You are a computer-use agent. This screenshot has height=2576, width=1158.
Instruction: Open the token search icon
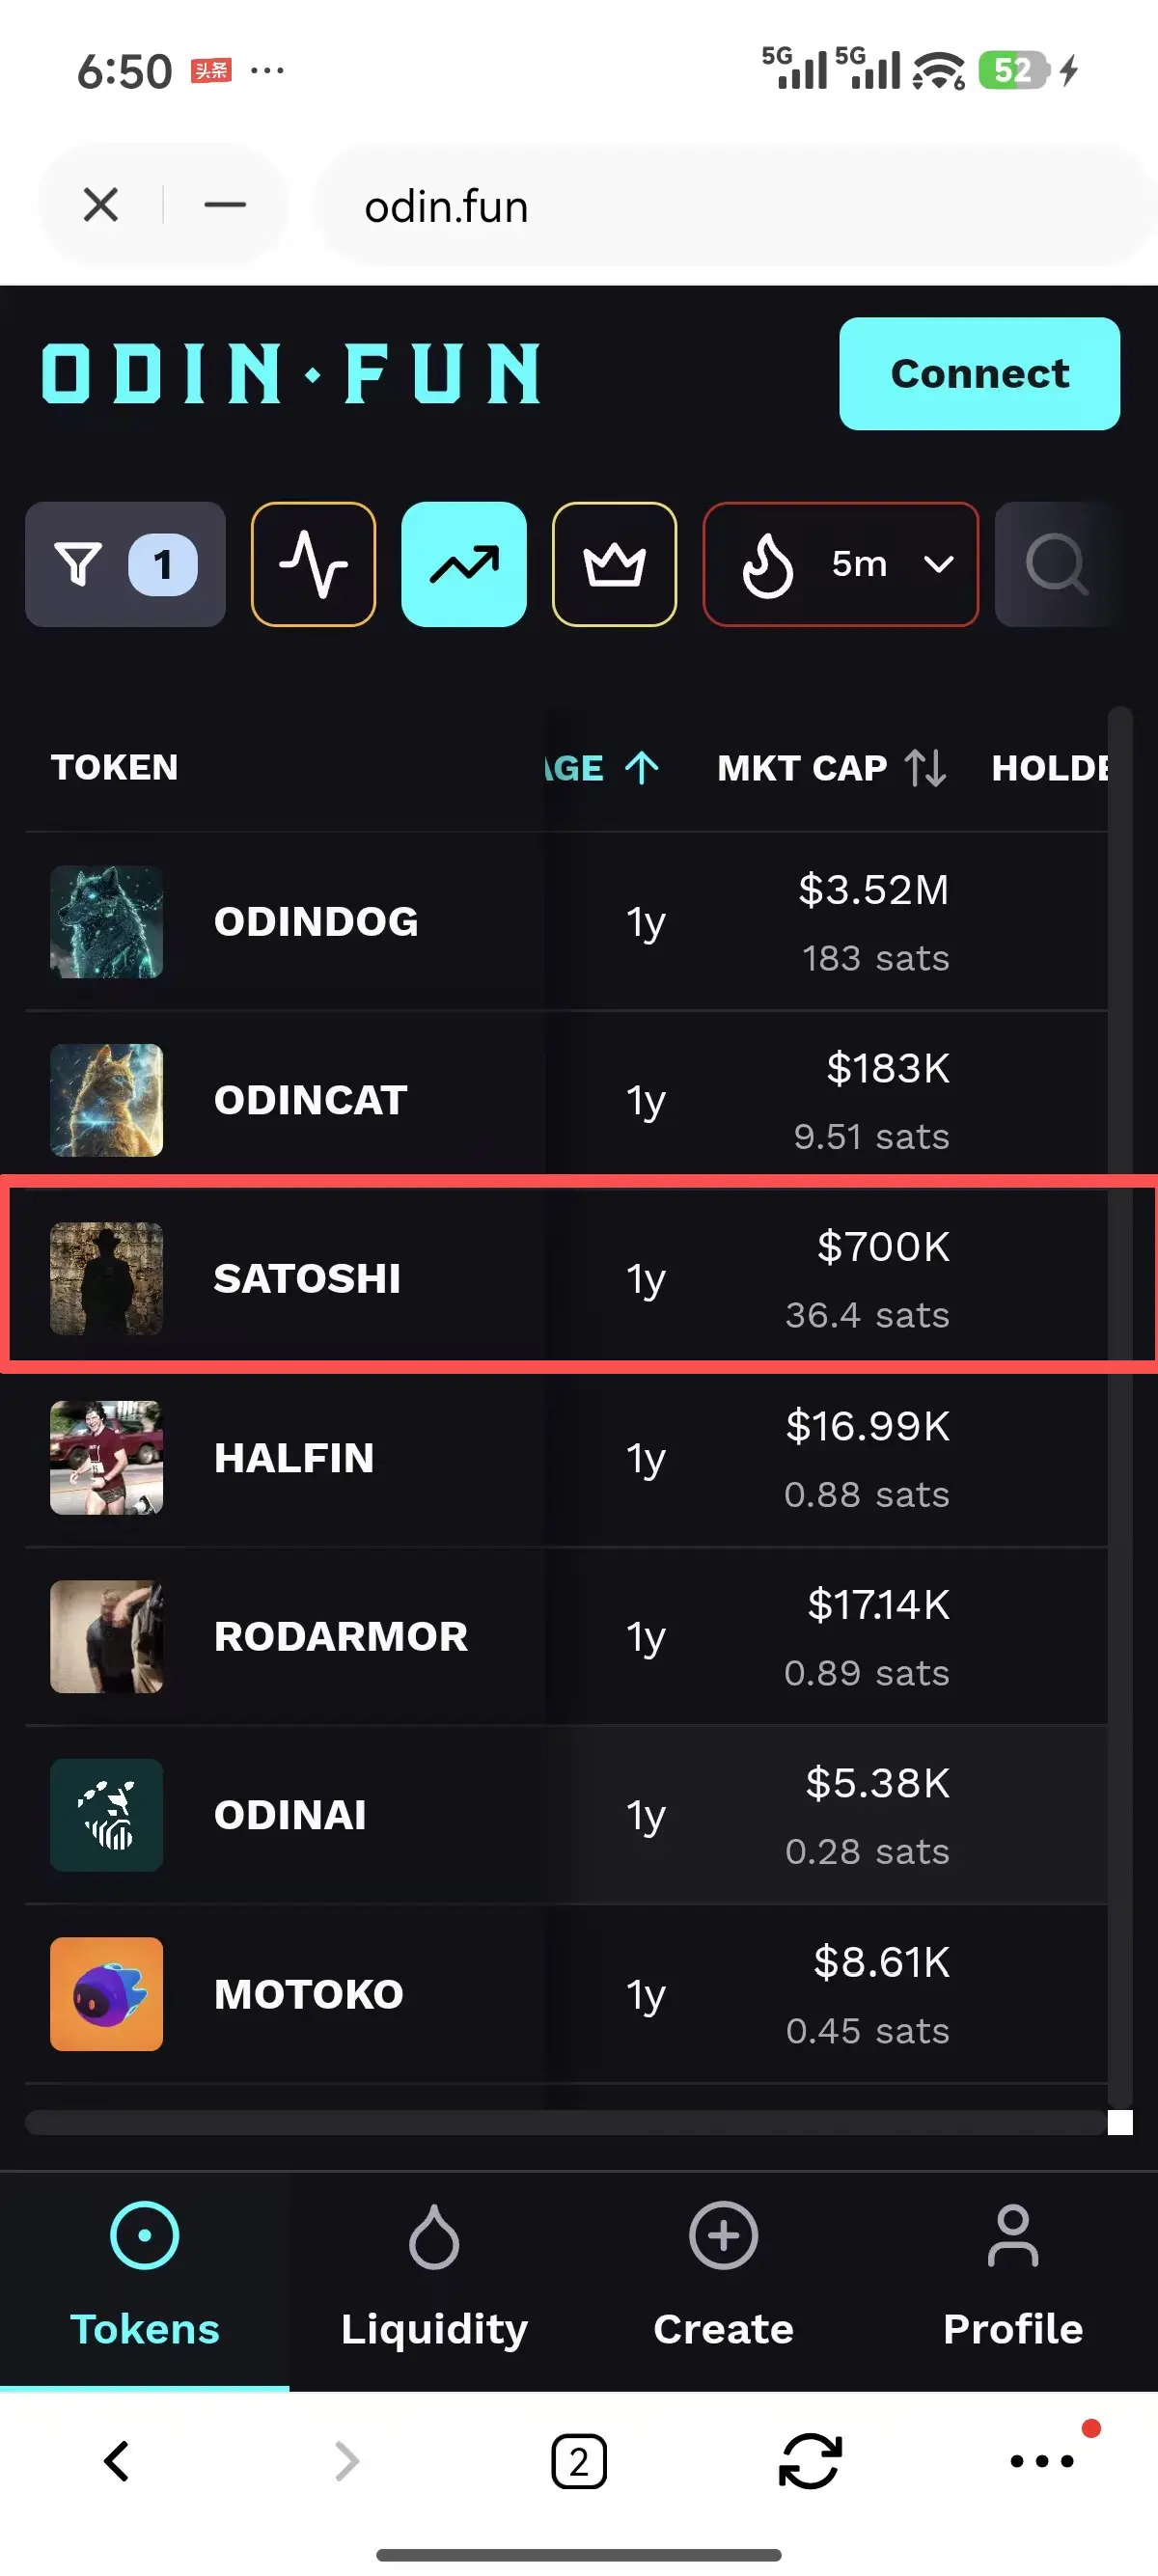pos(1055,564)
